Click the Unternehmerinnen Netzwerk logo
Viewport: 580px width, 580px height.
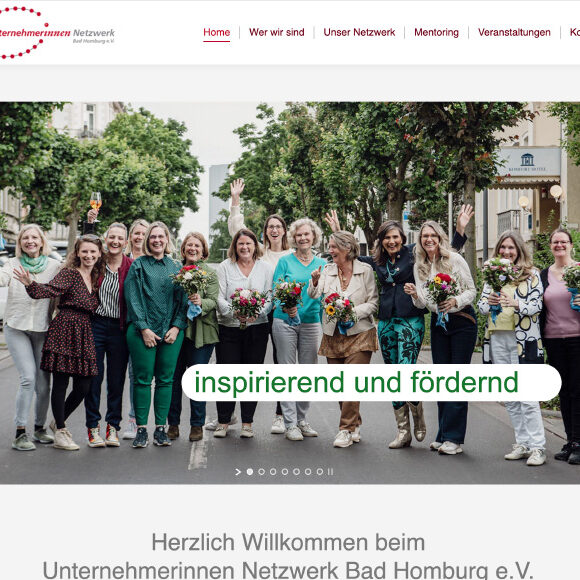tap(57, 33)
